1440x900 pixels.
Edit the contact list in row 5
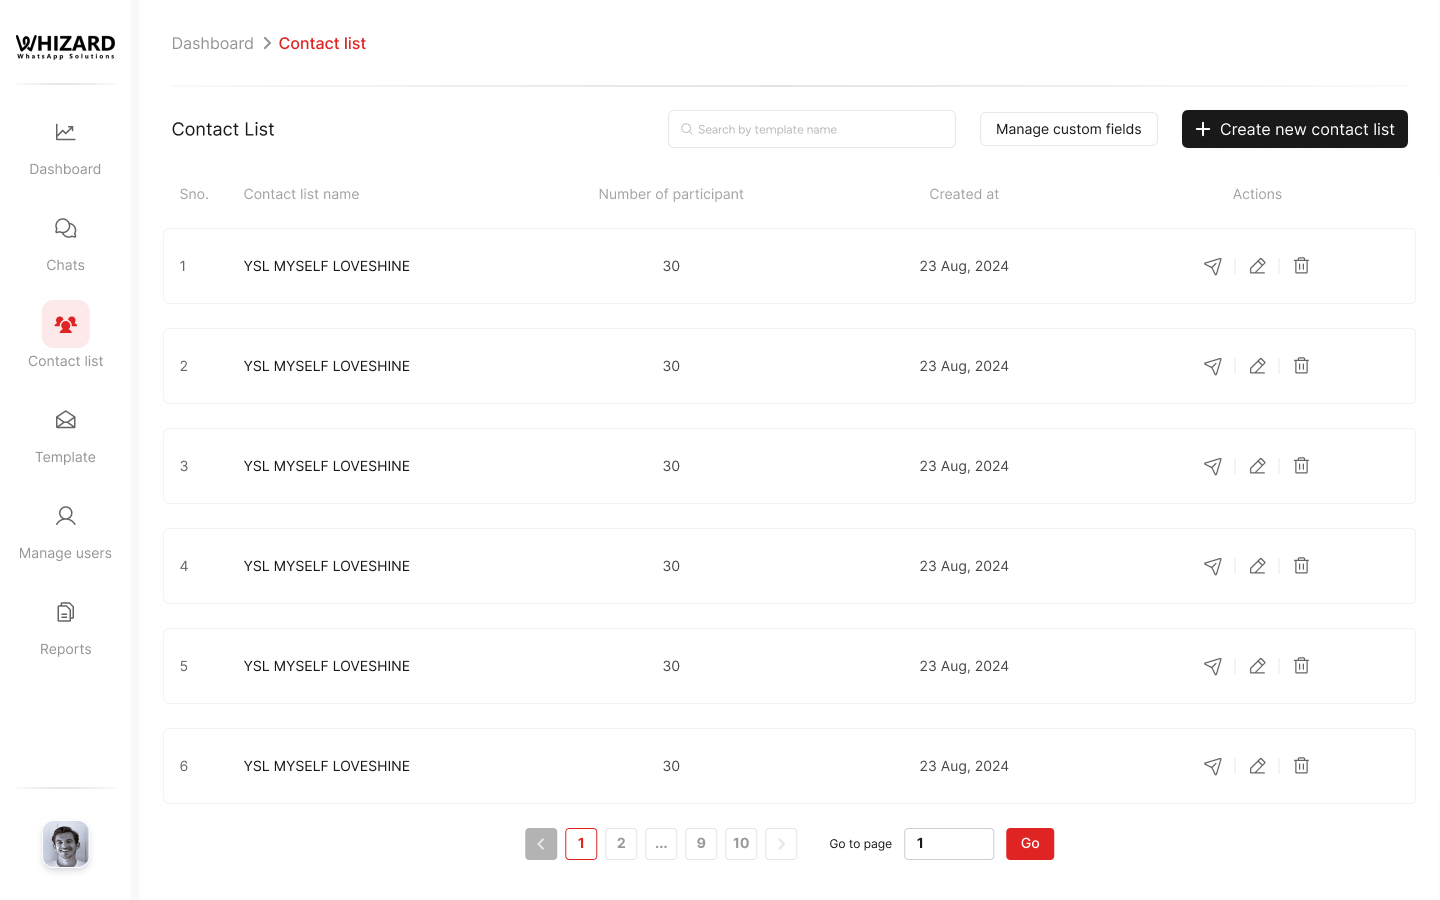click(1257, 666)
